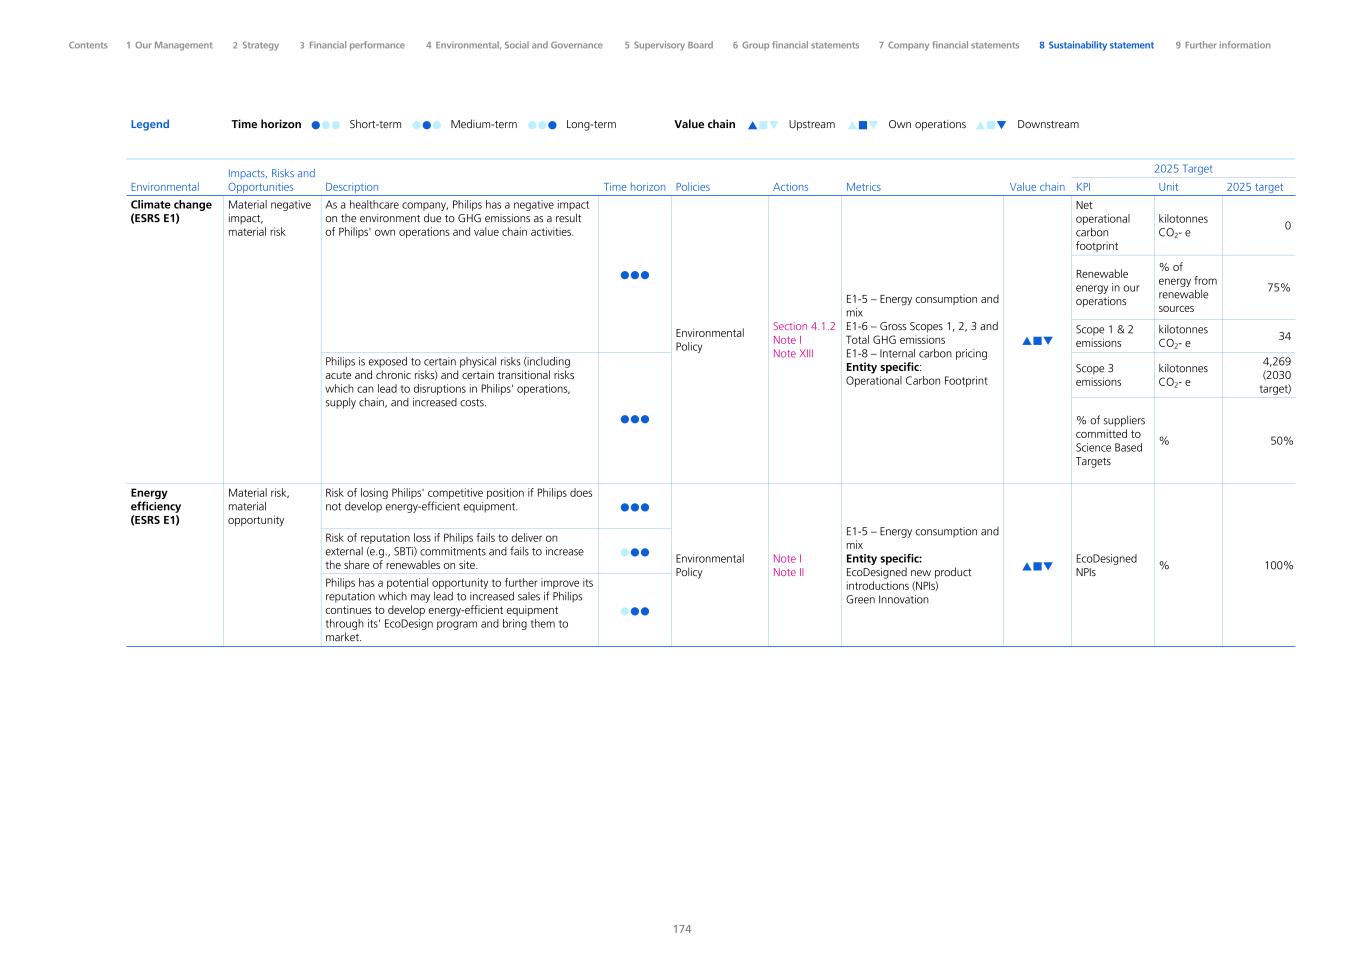Open Note I in Climate change row
This screenshot has width=1365, height=964.
pyautogui.click(x=787, y=340)
